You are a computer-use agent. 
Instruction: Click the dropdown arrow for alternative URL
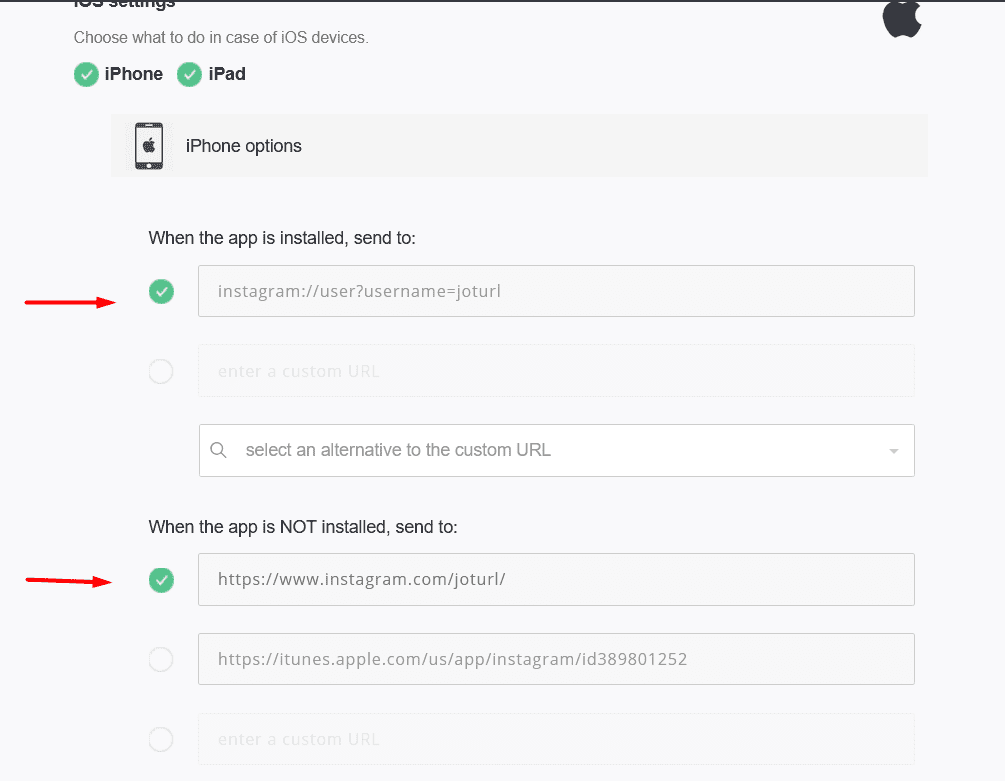tap(893, 451)
